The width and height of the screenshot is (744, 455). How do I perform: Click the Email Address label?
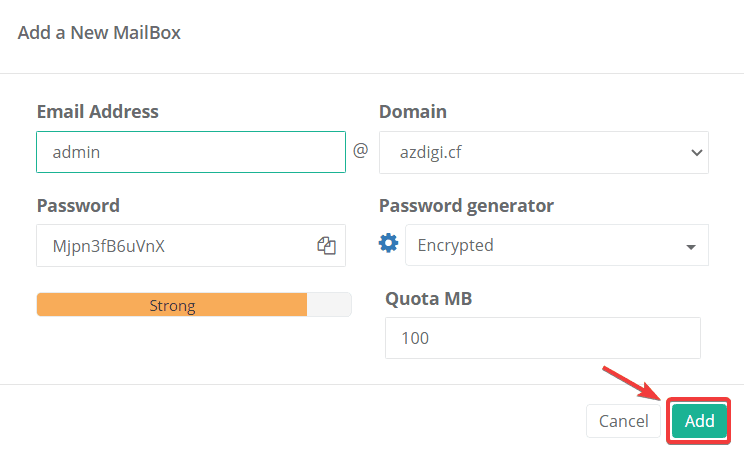[x=98, y=111]
